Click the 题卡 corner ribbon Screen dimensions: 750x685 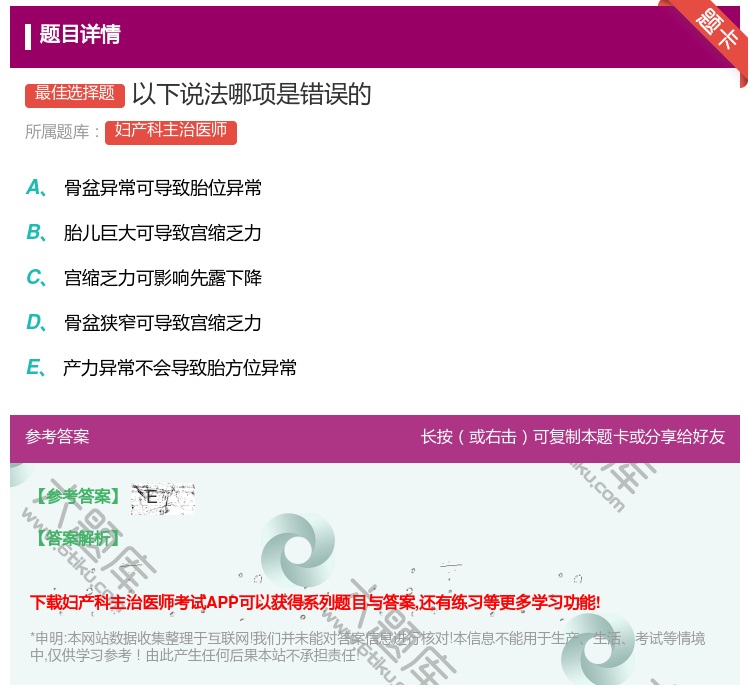coord(716,30)
